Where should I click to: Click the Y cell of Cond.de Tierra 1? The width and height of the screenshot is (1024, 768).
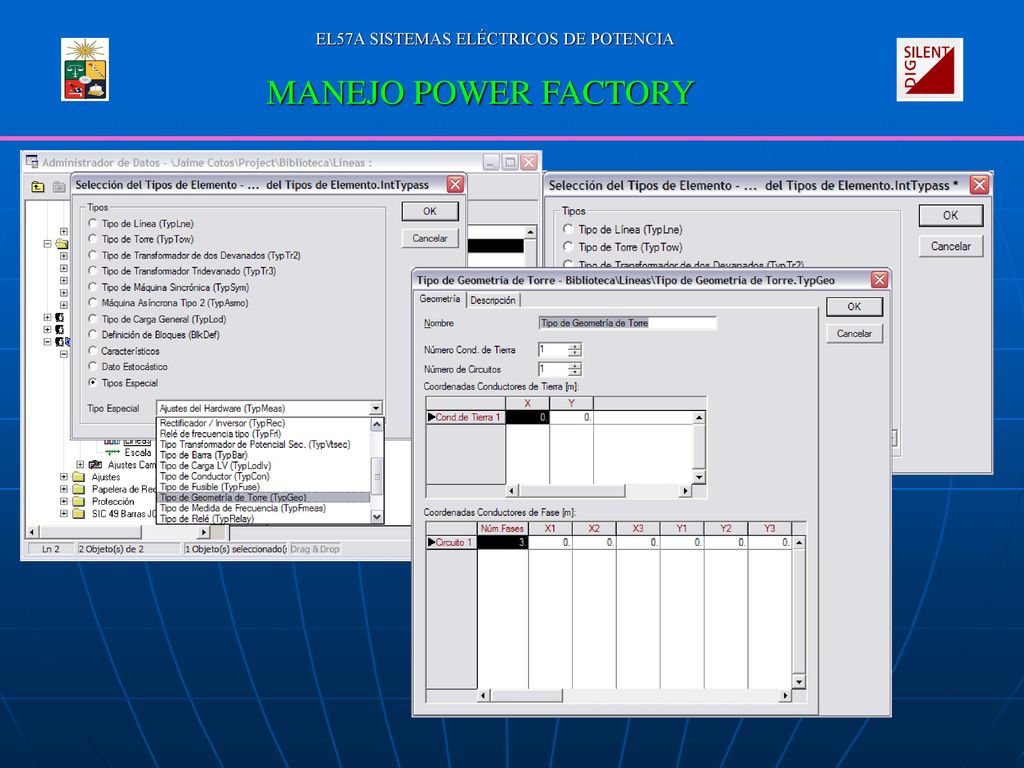click(x=571, y=417)
